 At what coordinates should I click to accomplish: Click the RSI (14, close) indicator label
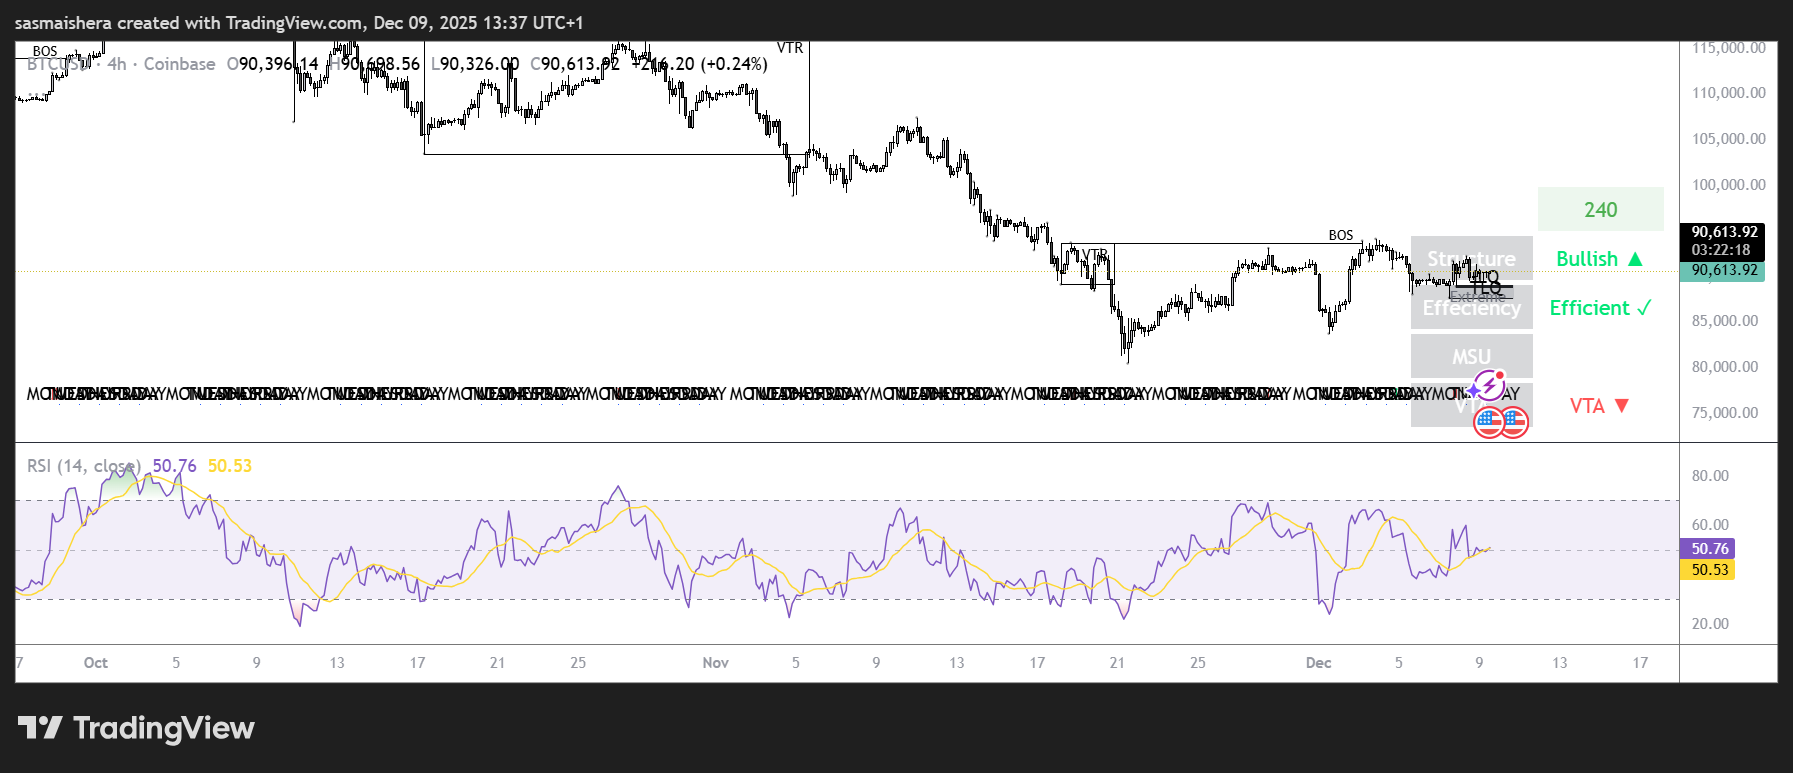84,466
